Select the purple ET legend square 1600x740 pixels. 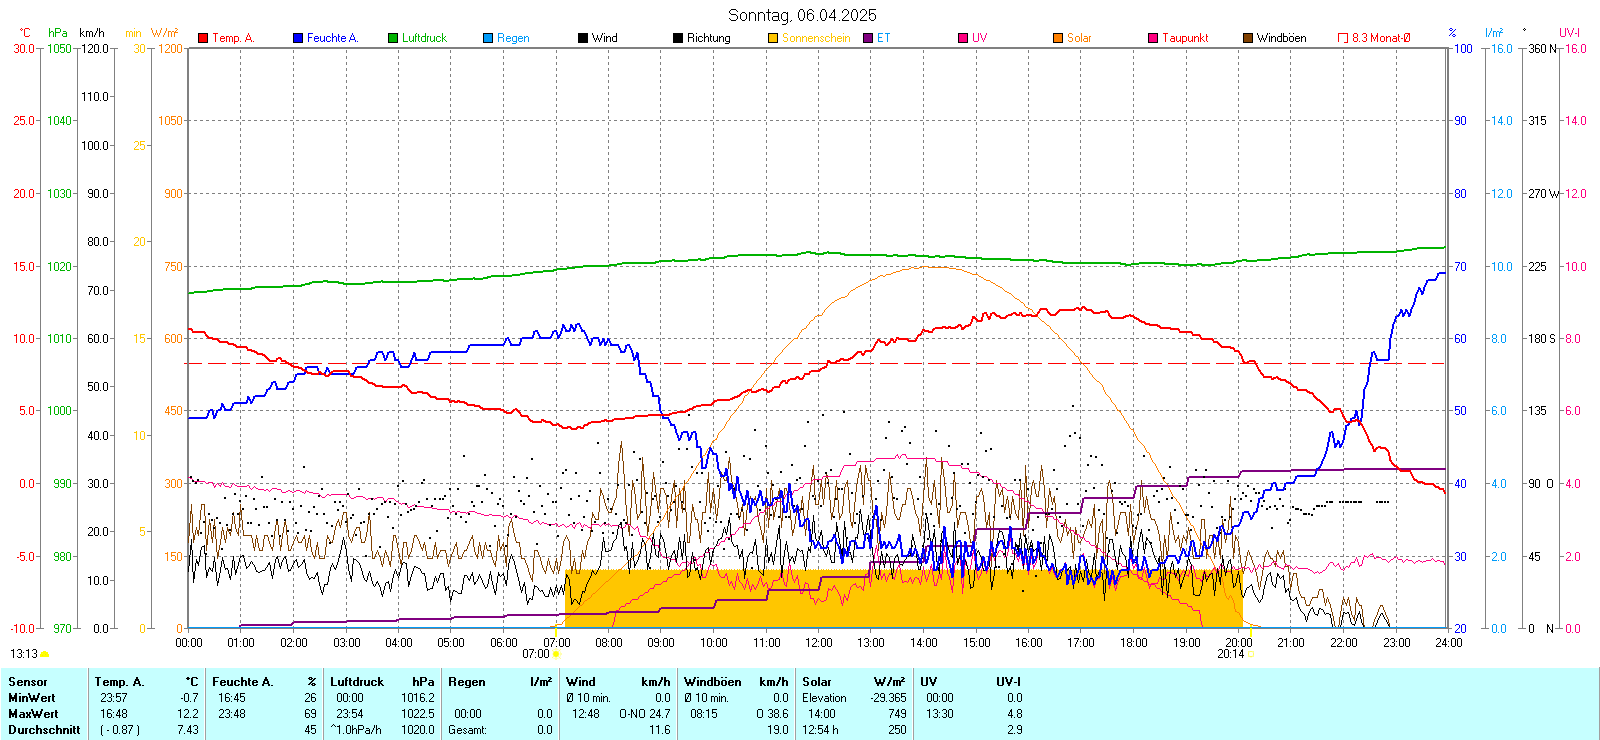868,38
